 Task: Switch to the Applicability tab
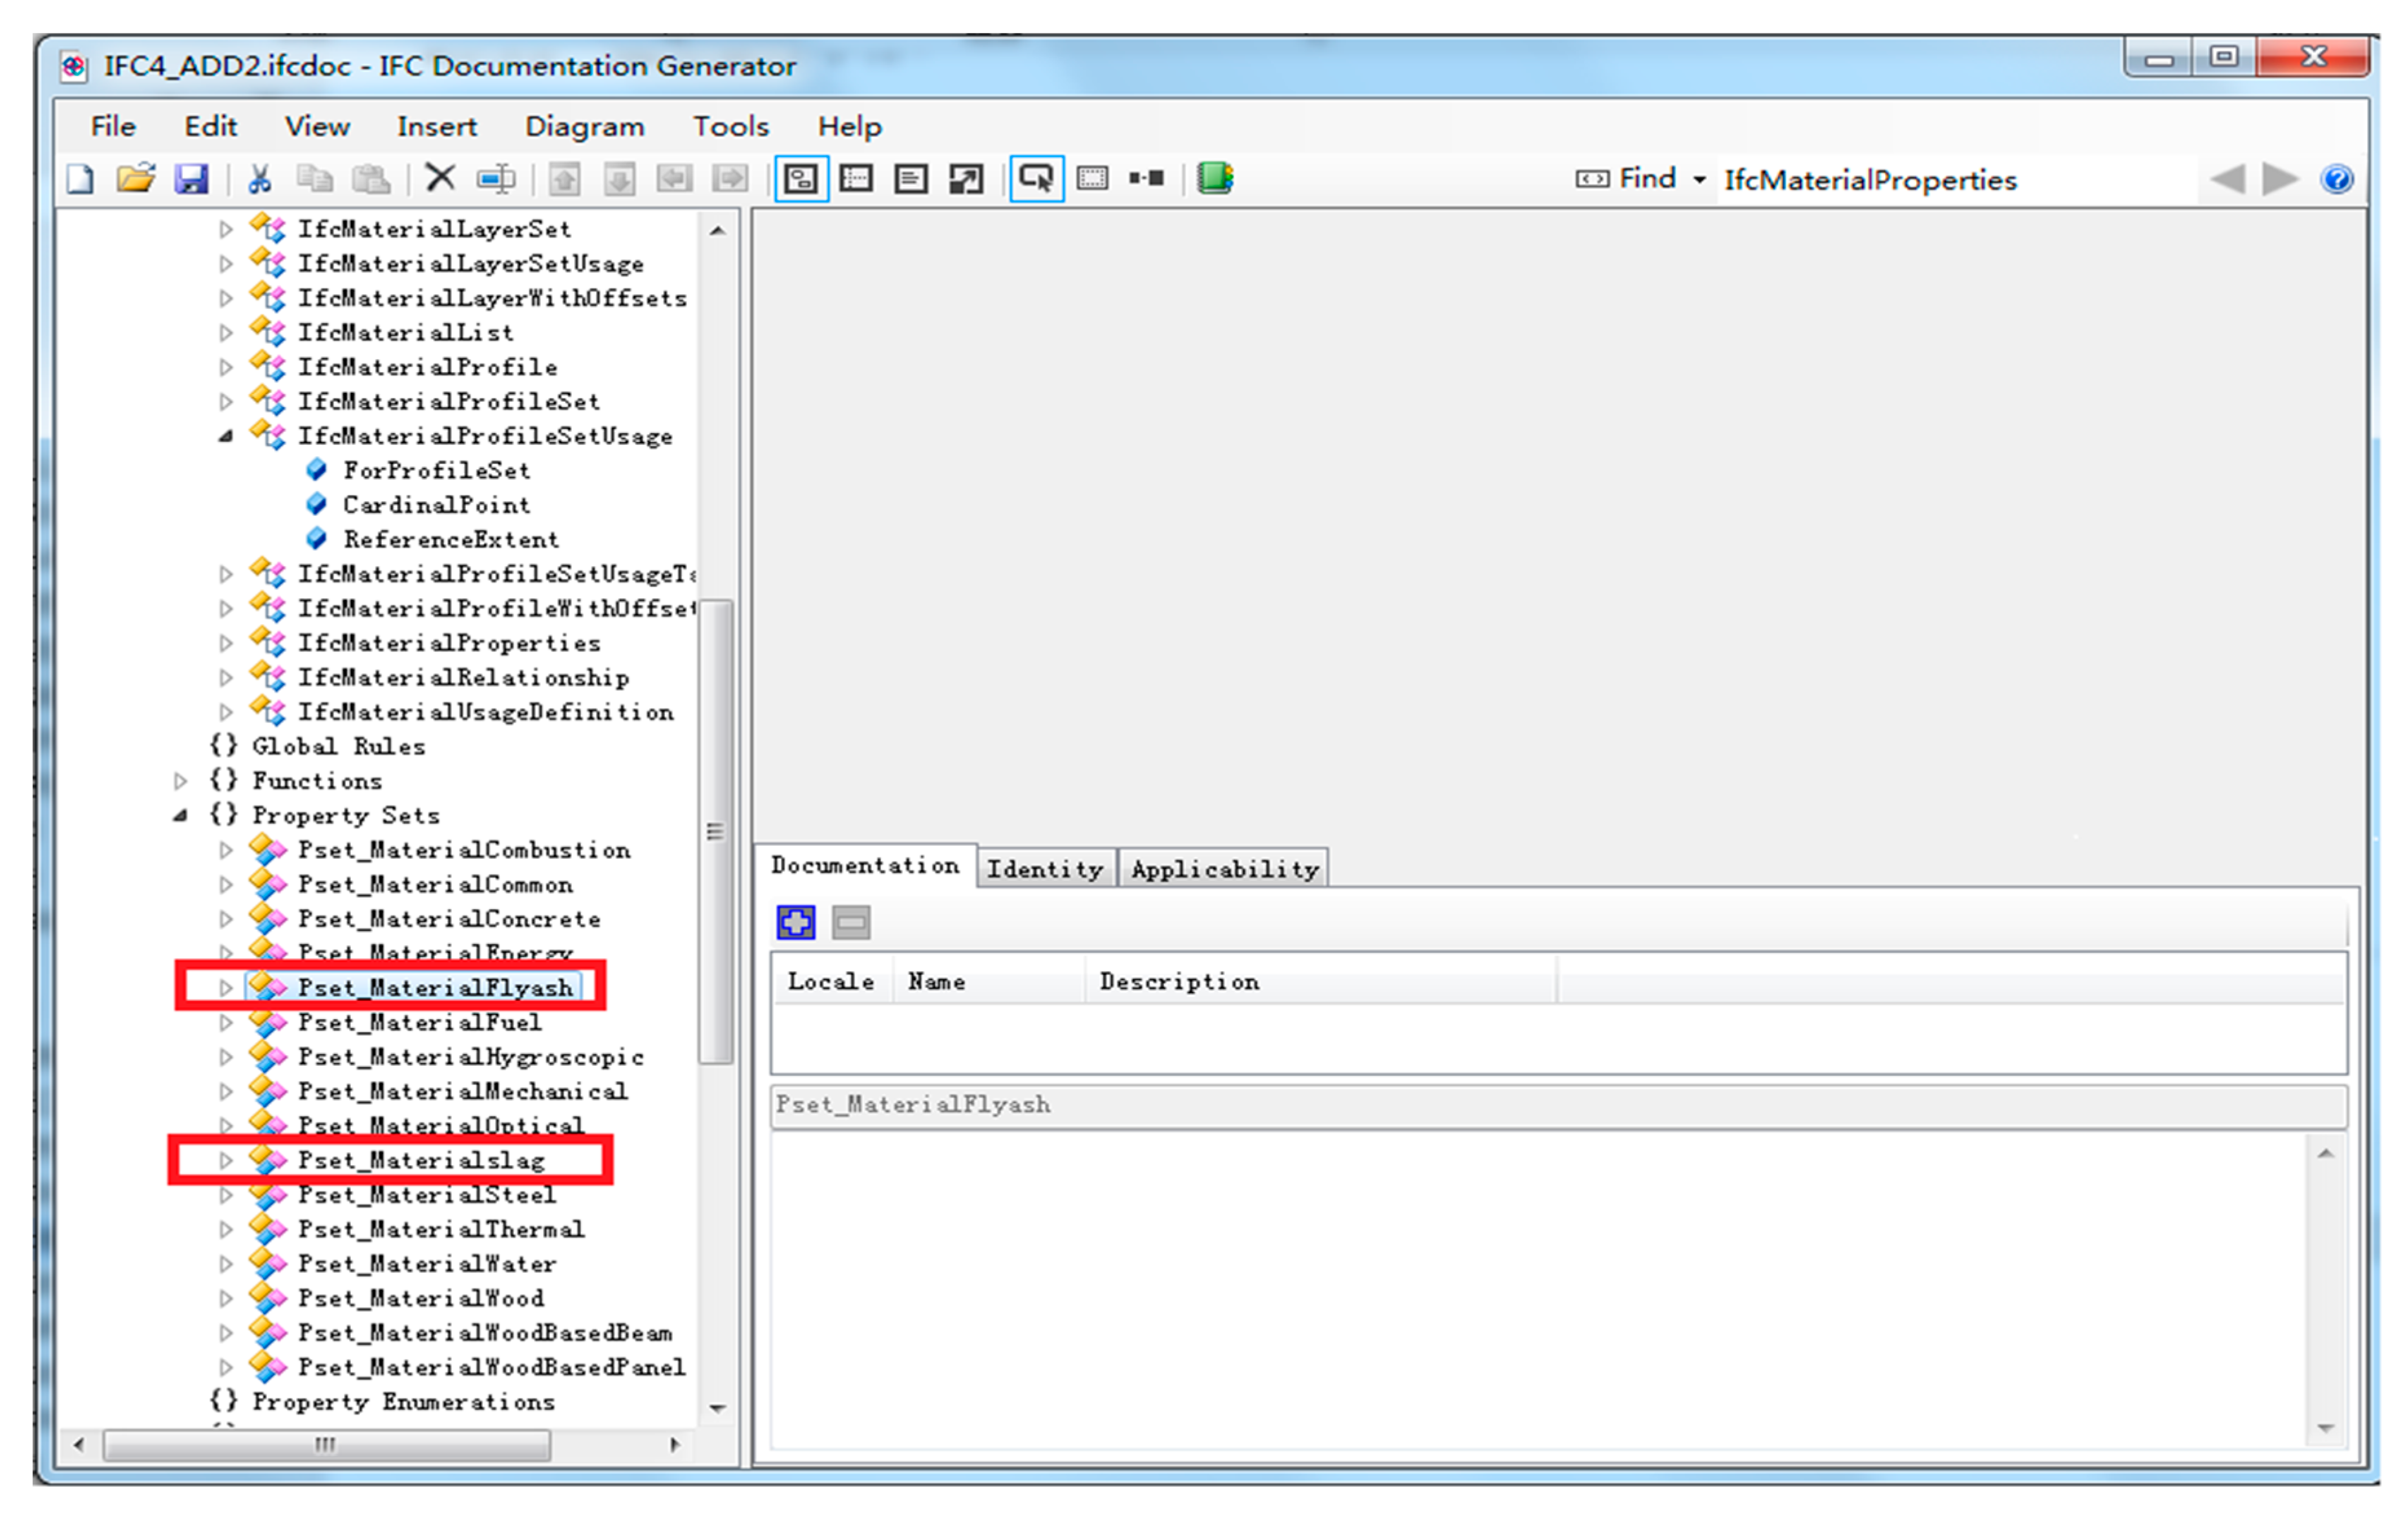pyautogui.click(x=1224, y=869)
